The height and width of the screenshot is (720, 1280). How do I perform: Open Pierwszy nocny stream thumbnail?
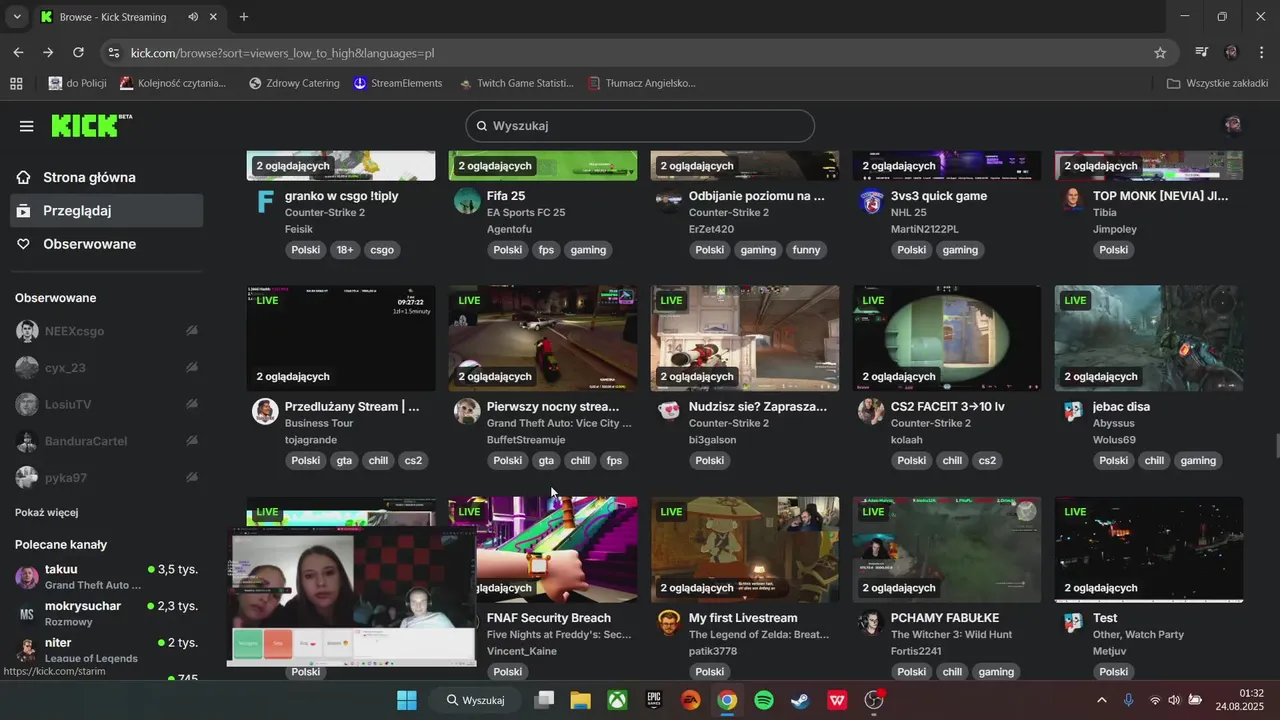[543, 338]
